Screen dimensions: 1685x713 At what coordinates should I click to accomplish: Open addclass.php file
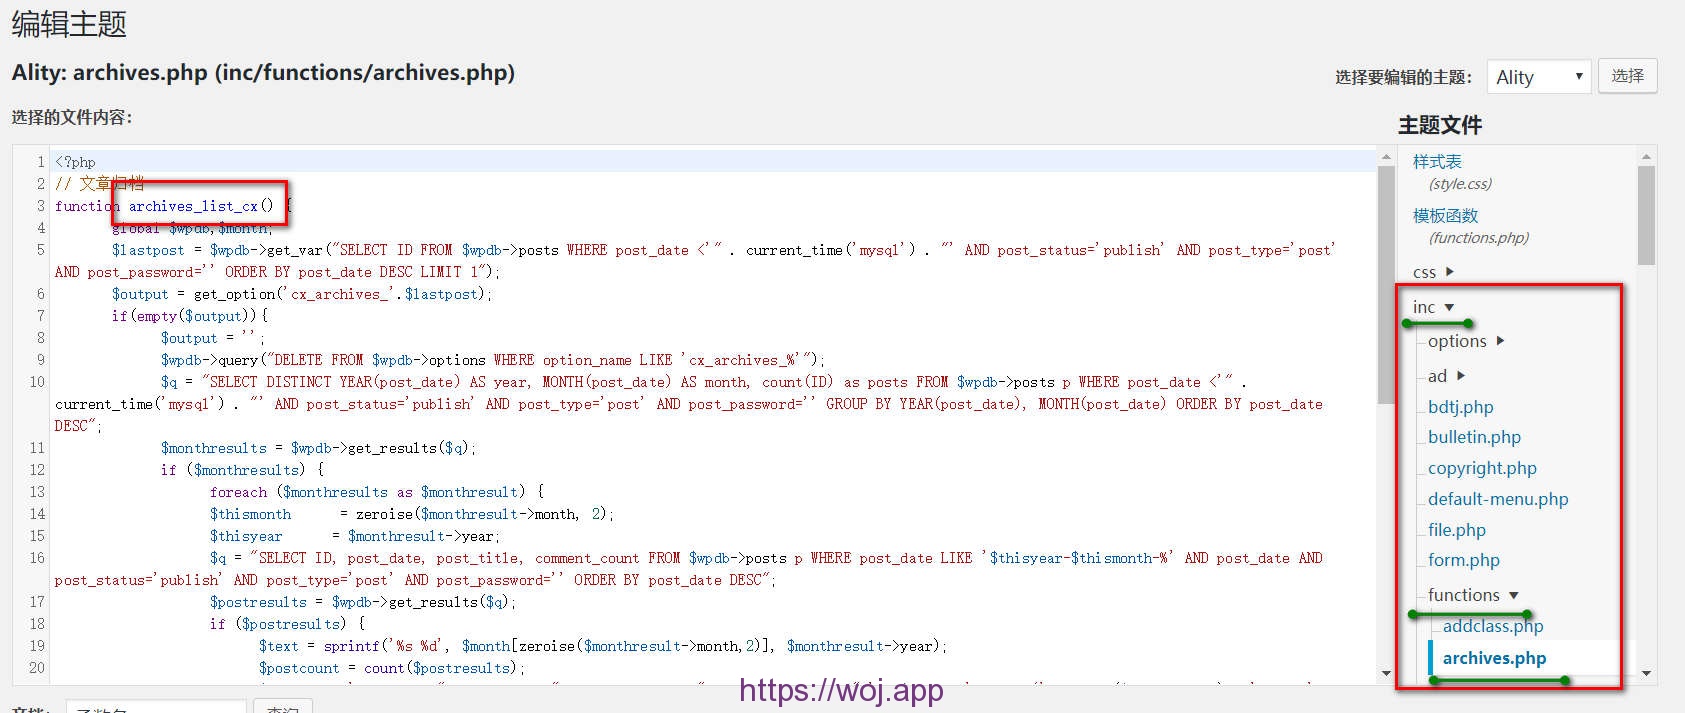tap(1493, 626)
